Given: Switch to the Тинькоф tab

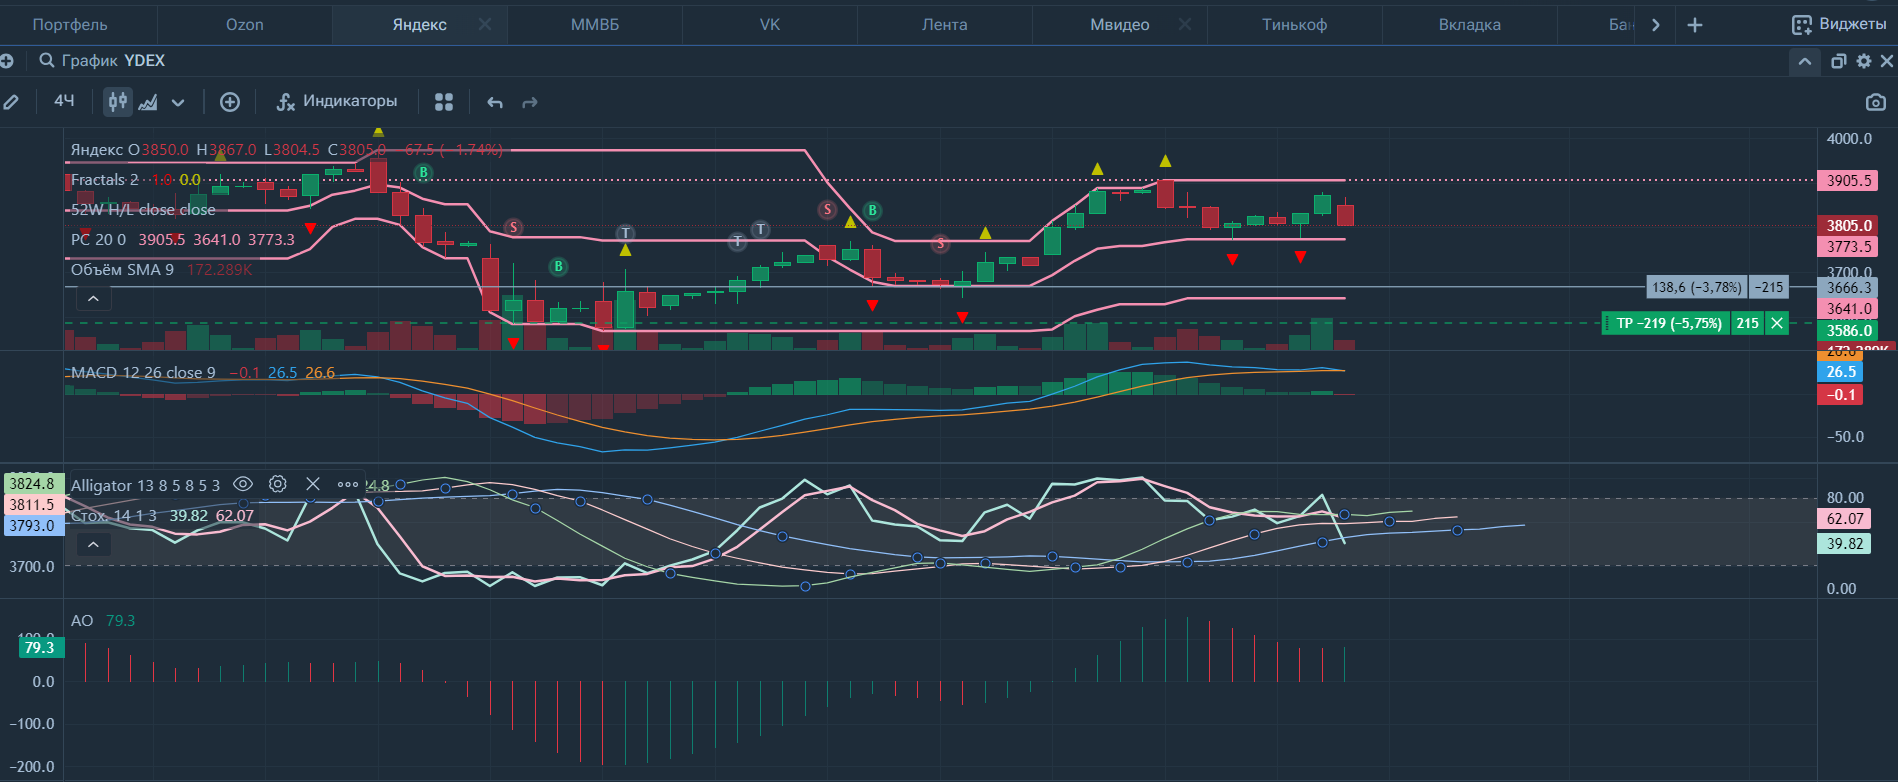Looking at the screenshot, I should click(x=1295, y=25).
